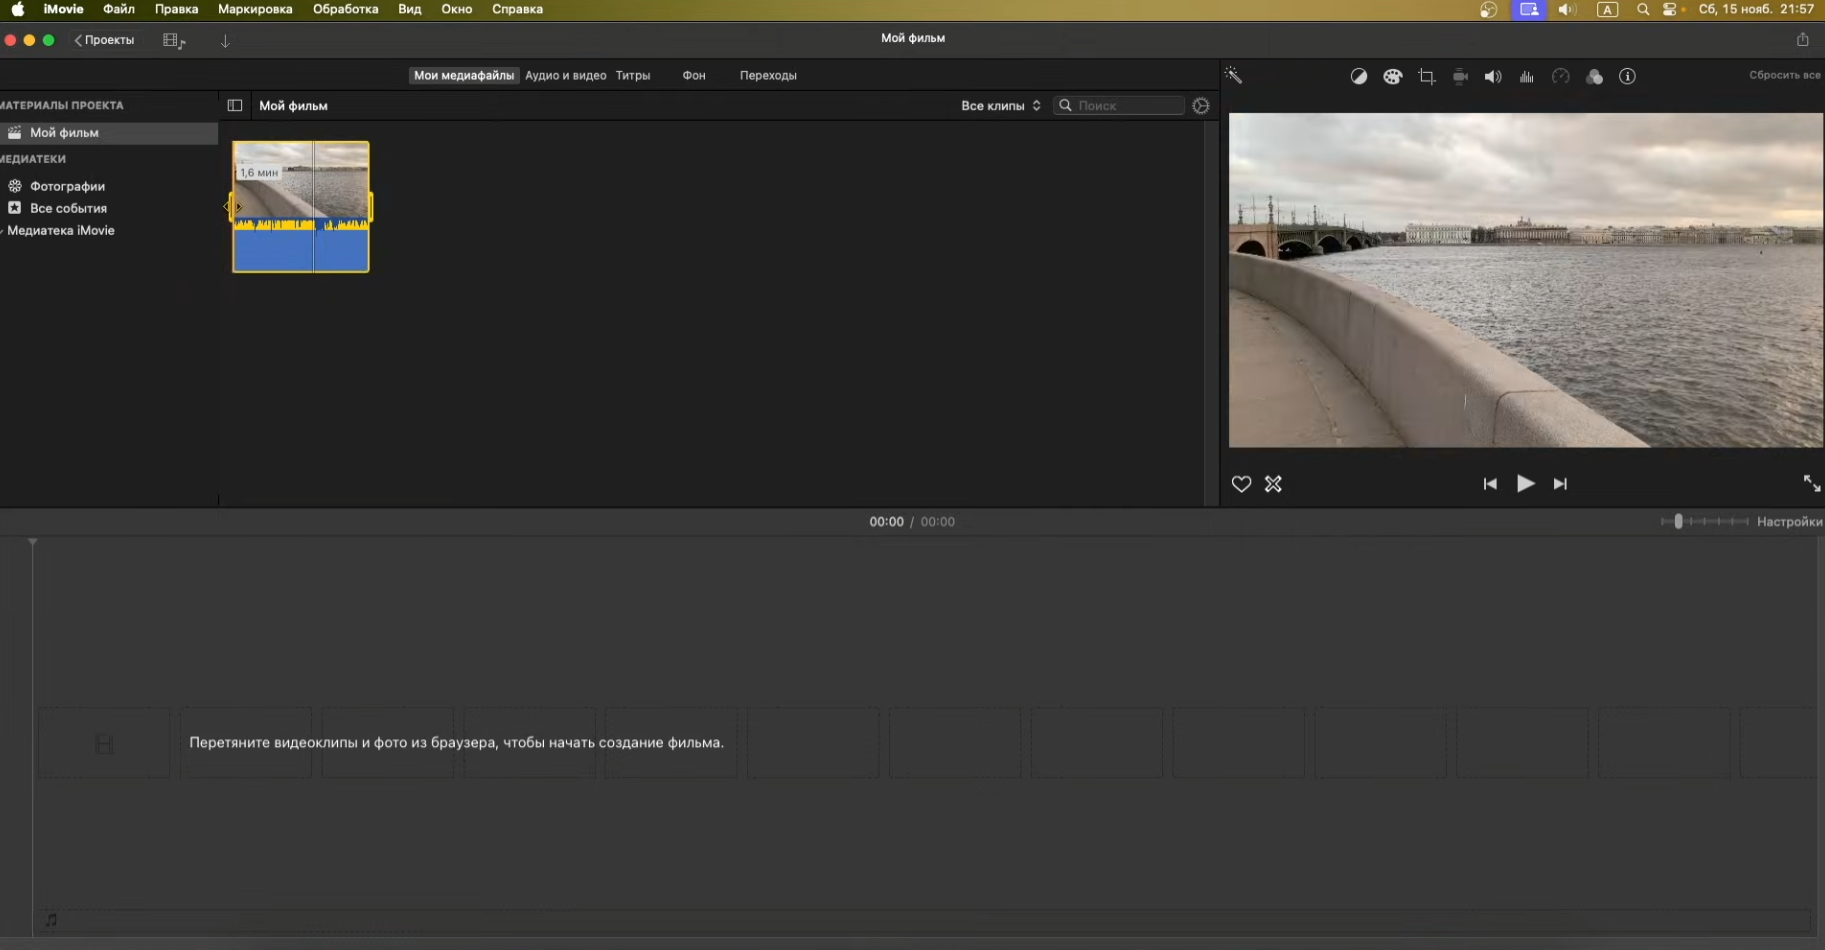Image resolution: width=1825 pixels, height=950 pixels.
Task: Switch to the Титры tab
Action: point(633,75)
